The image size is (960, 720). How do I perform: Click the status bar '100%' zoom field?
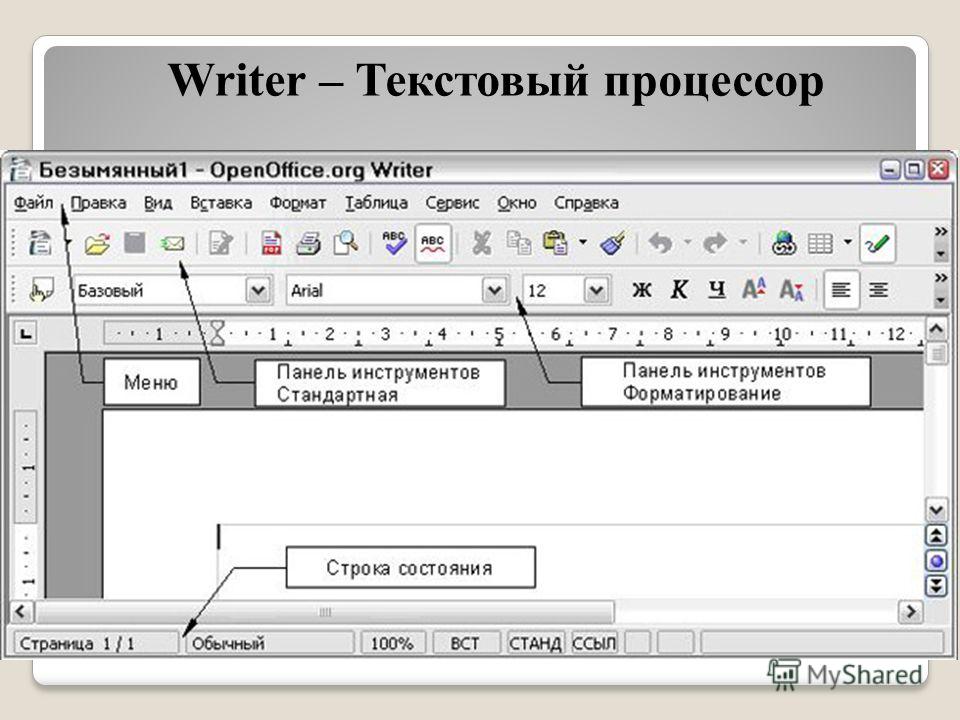pos(392,643)
